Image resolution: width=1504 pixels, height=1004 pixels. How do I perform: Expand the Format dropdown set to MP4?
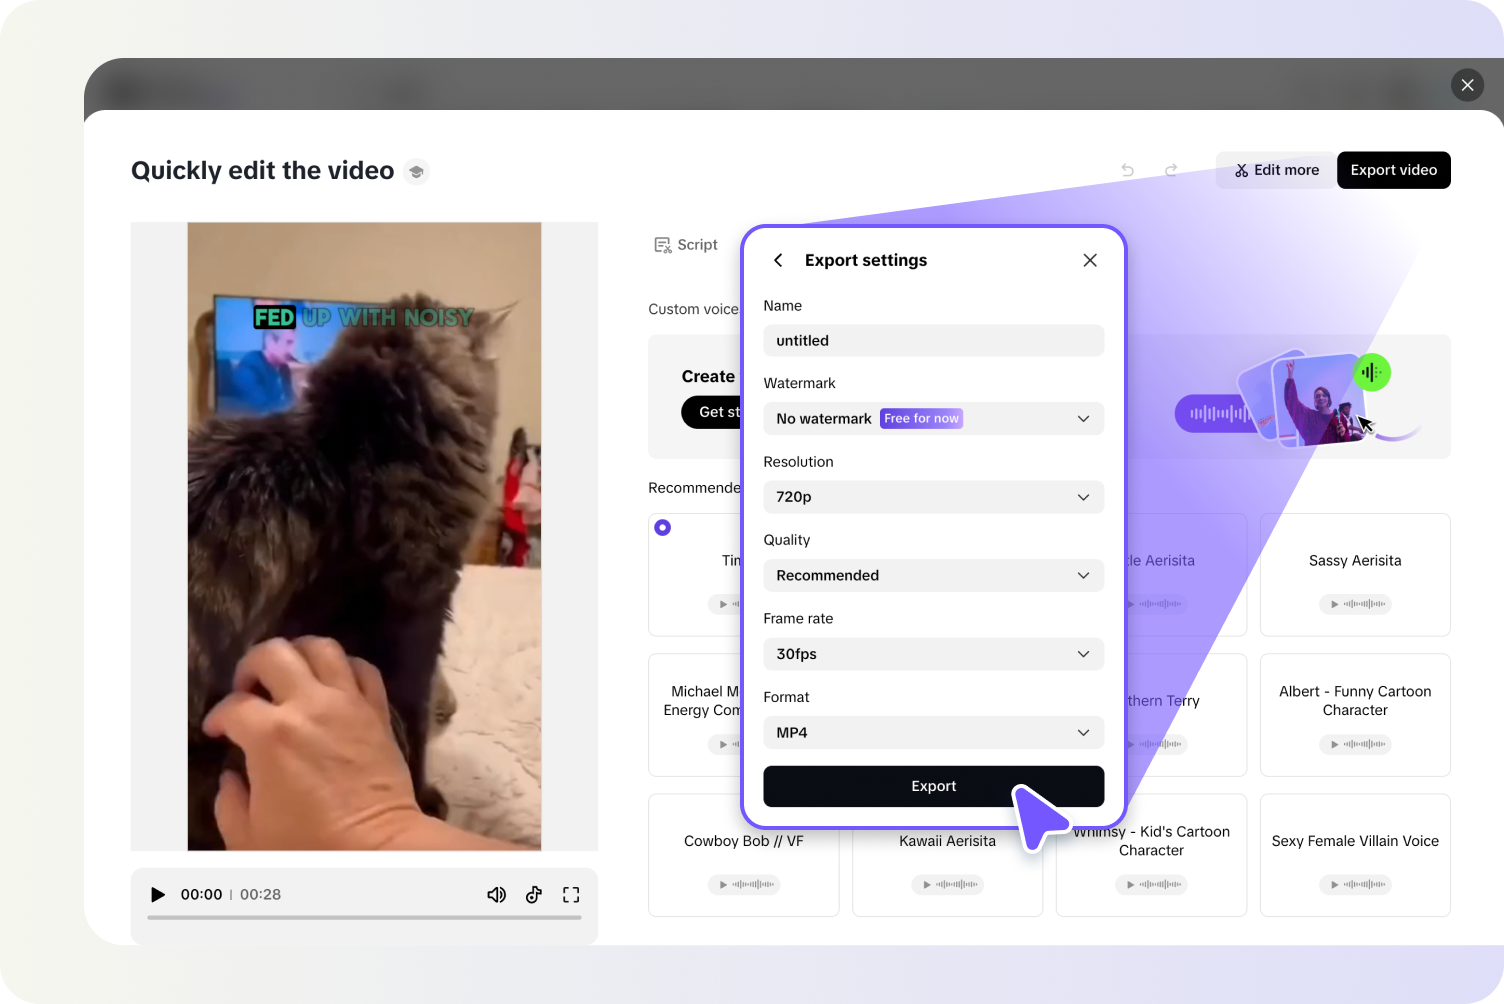933,732
